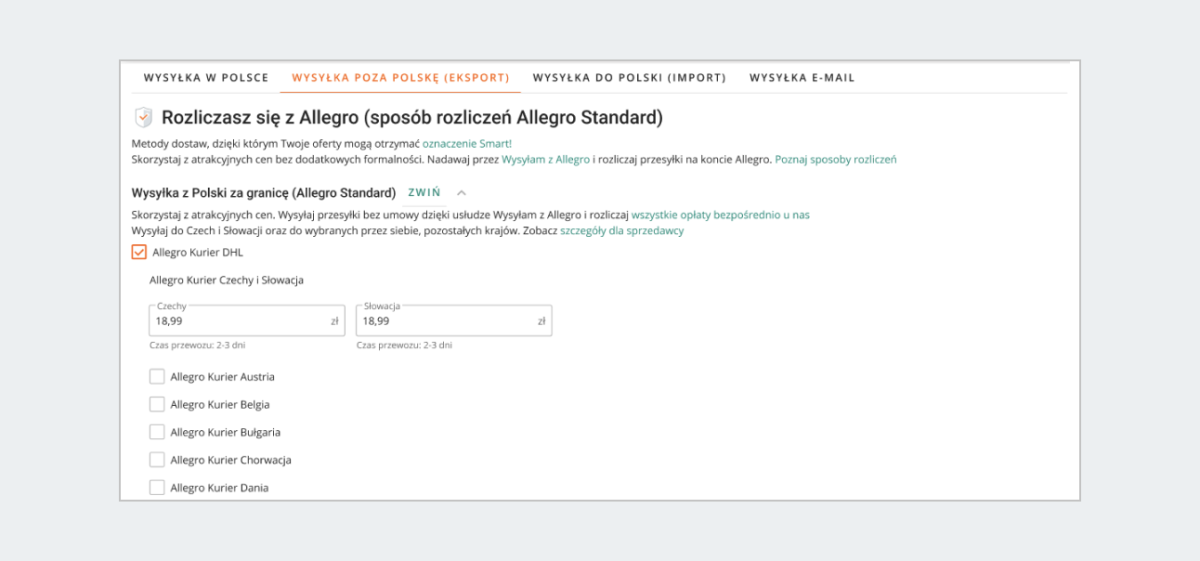
Task: Collapse section using the chevron arrow
Action: click(461, 192)
